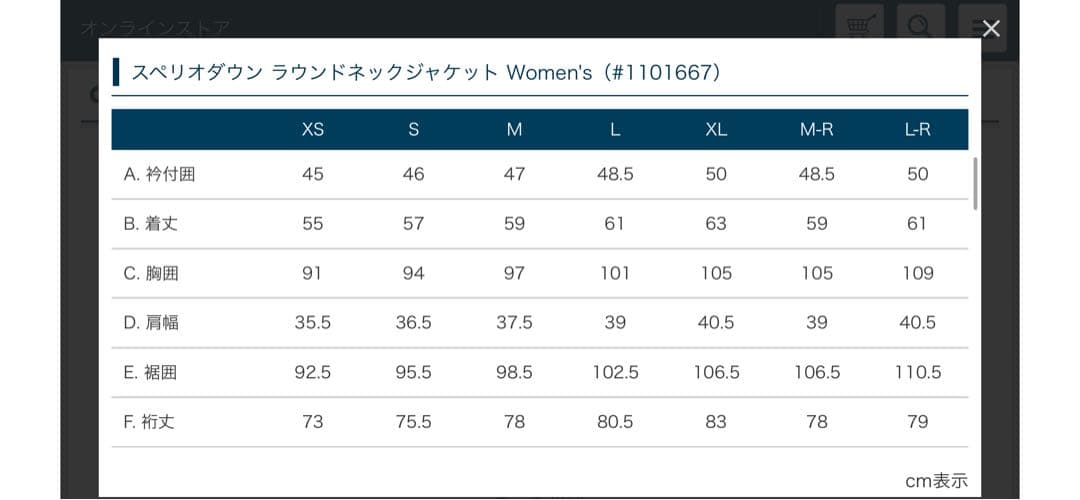Open the hamburger menu icon
Screen dimensions: 1080x500
pyautogui.click(x=971, y=28)
